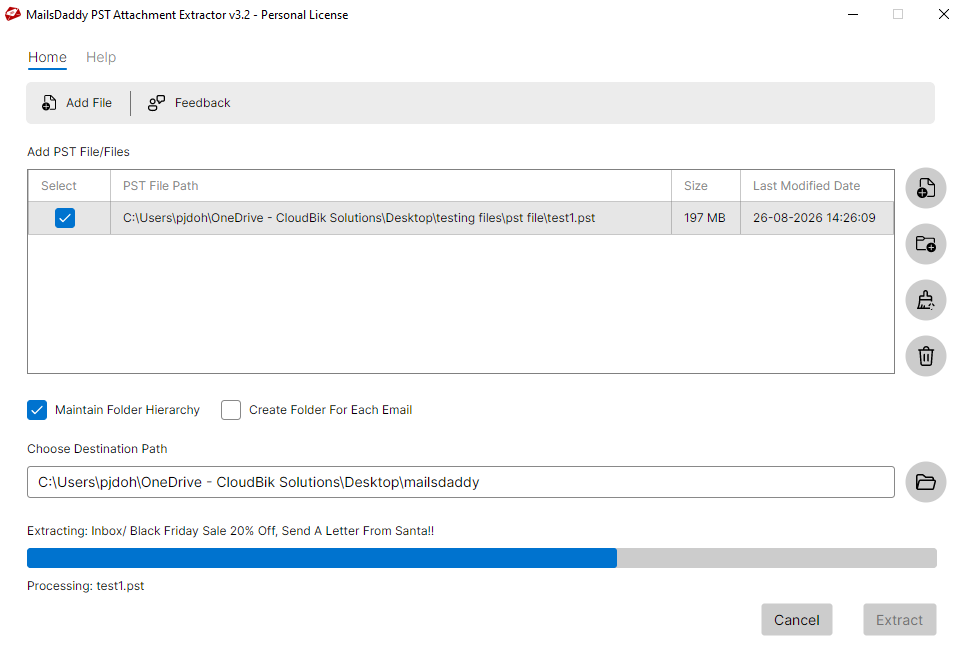Screen dimensions: 966x655
Task: Minimize the MailsDaddy window
Action: click(853, 14)
